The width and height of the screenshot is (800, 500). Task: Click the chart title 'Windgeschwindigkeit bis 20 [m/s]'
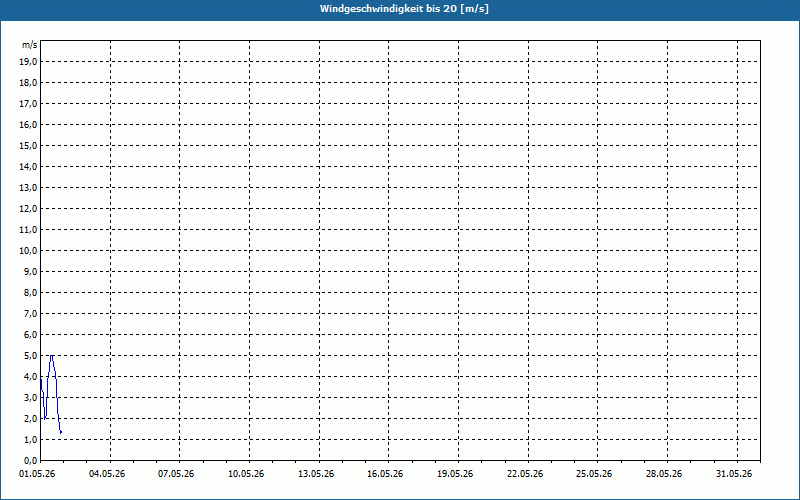pos(404,9)
